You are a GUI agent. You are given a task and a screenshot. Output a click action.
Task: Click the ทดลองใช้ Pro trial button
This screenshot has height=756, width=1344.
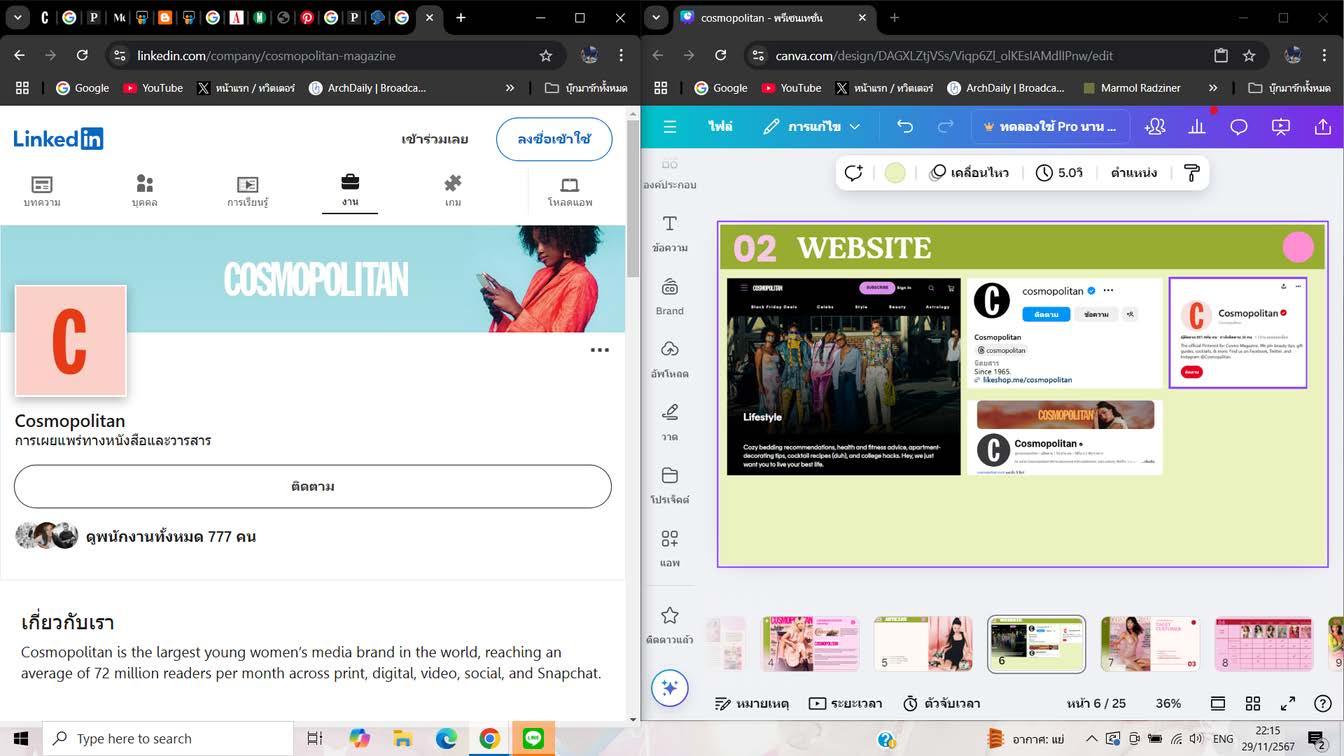[x=1050, y=127]
